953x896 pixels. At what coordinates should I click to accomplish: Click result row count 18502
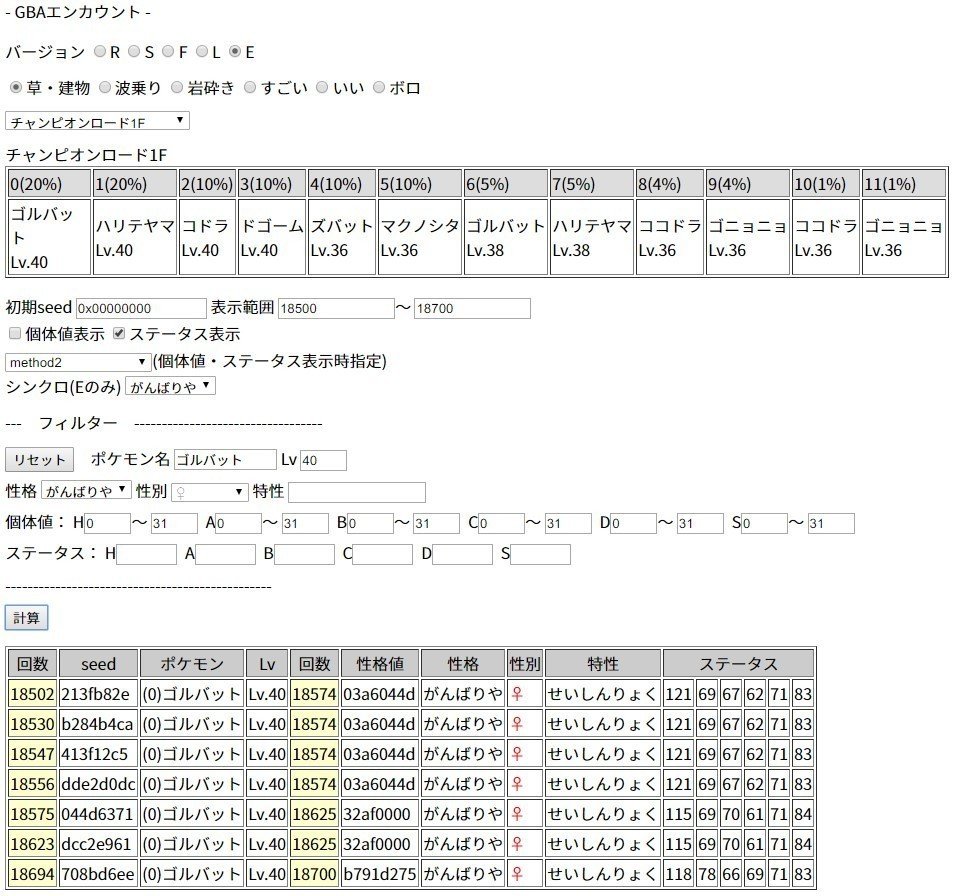pos(32,694)
